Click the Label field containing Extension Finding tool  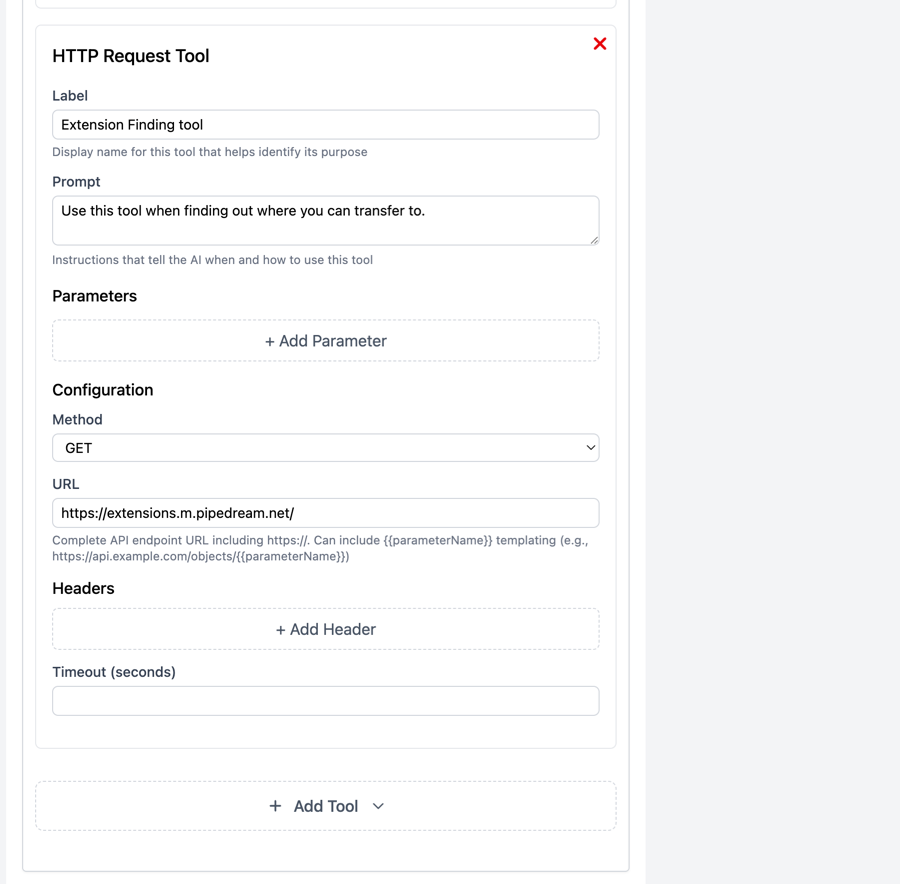click(325, 125)
